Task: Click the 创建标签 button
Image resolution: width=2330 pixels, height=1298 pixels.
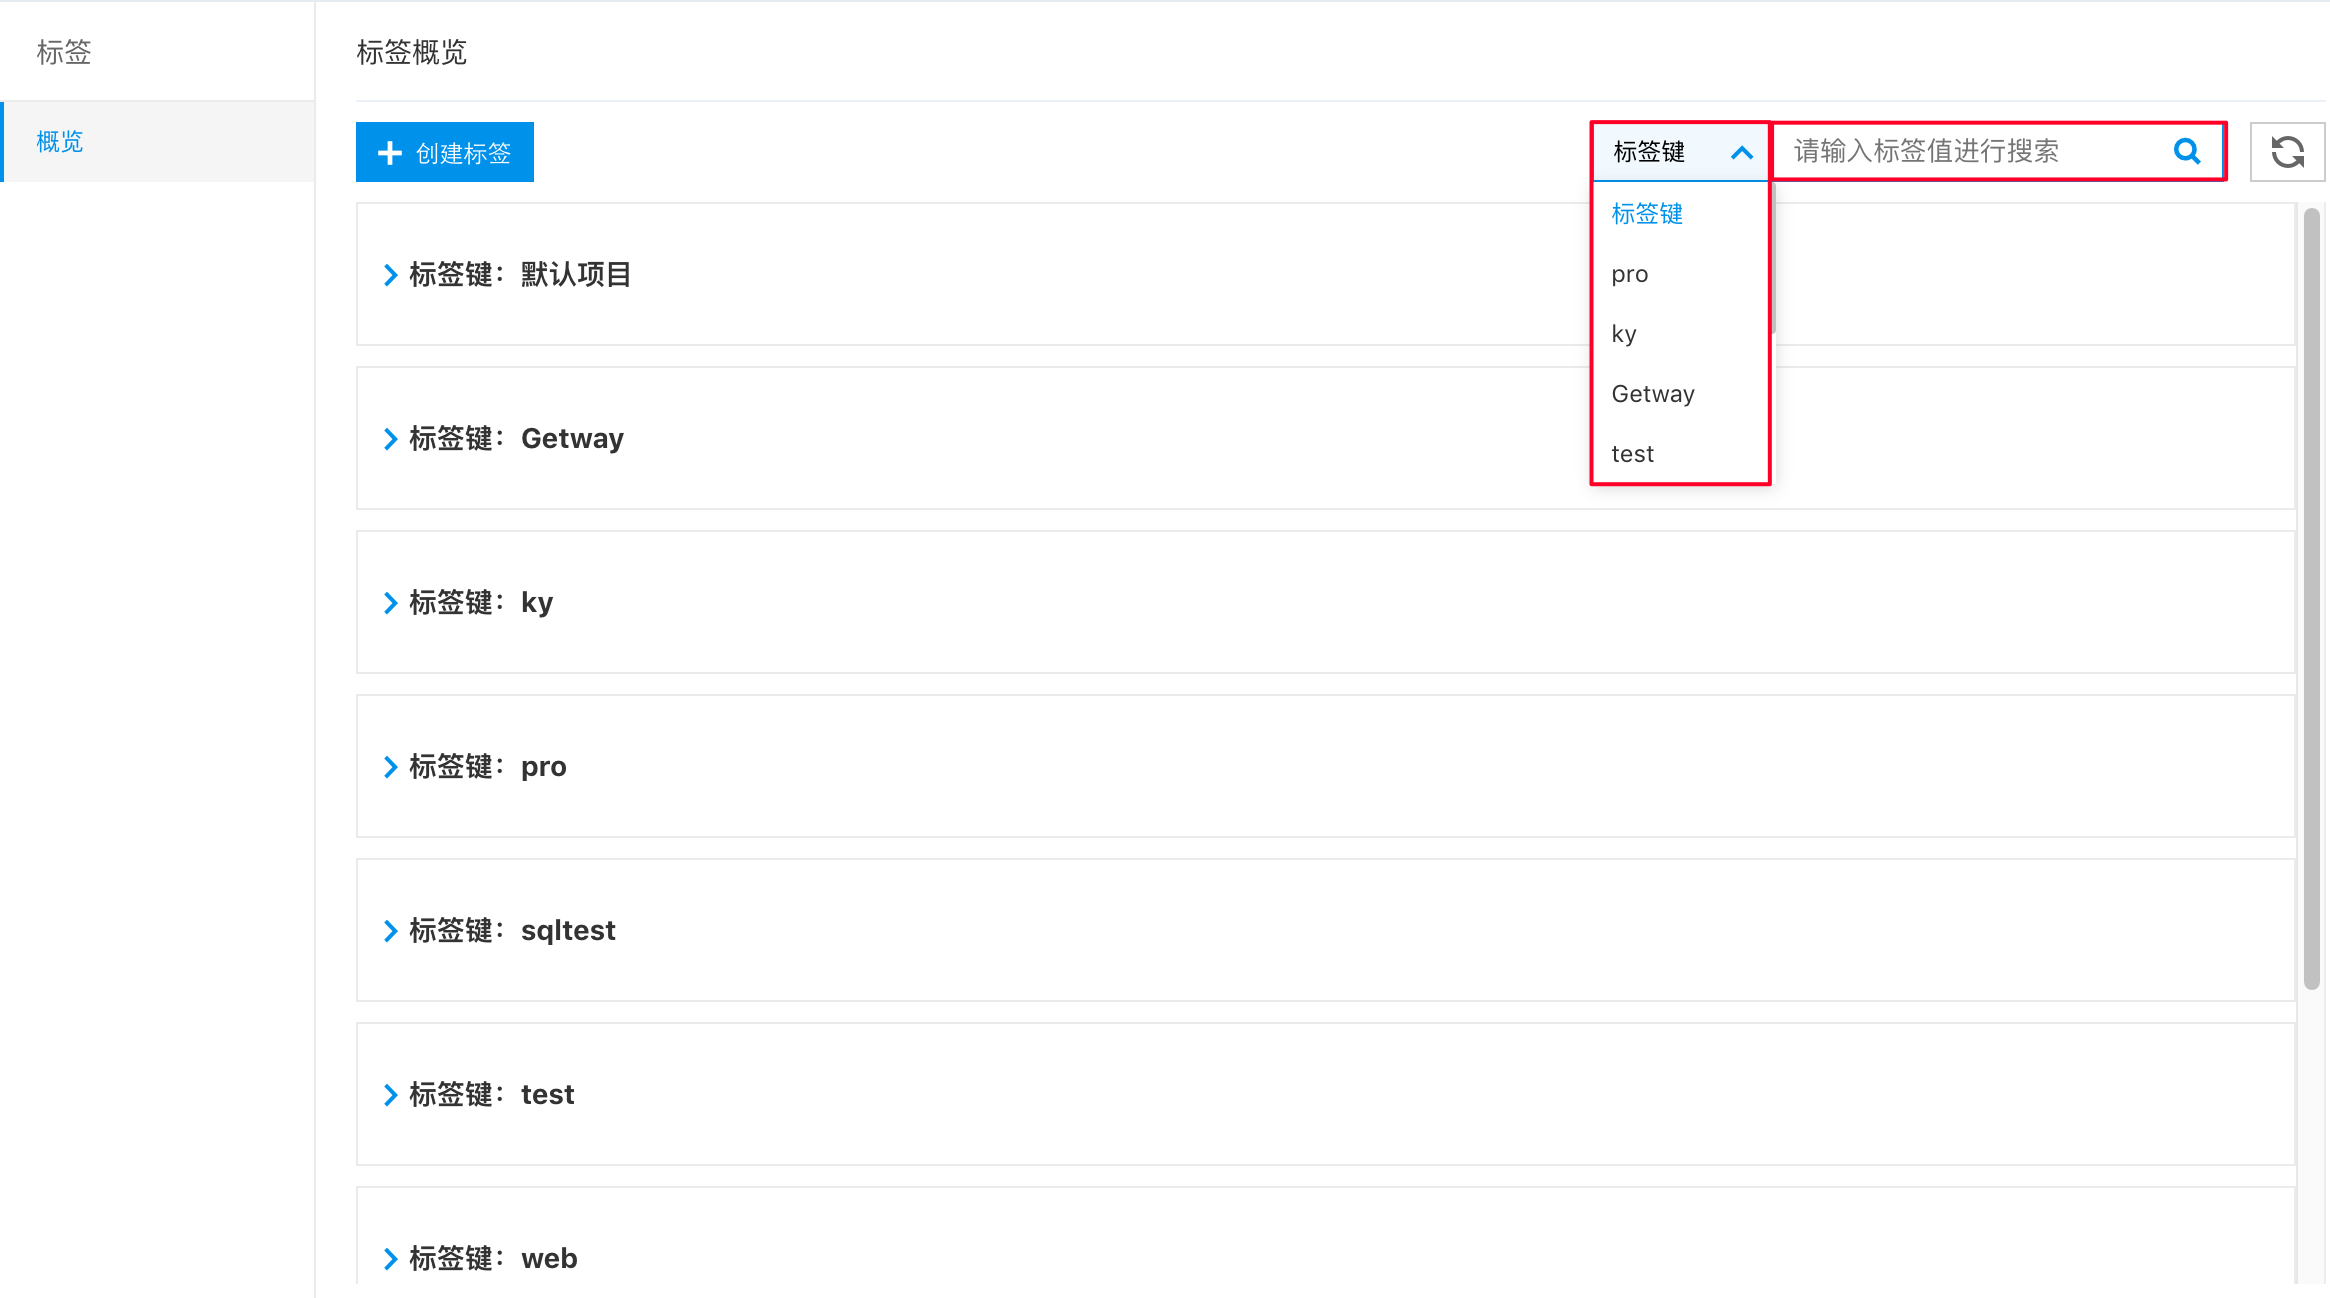Action: (x=445, y=152)
